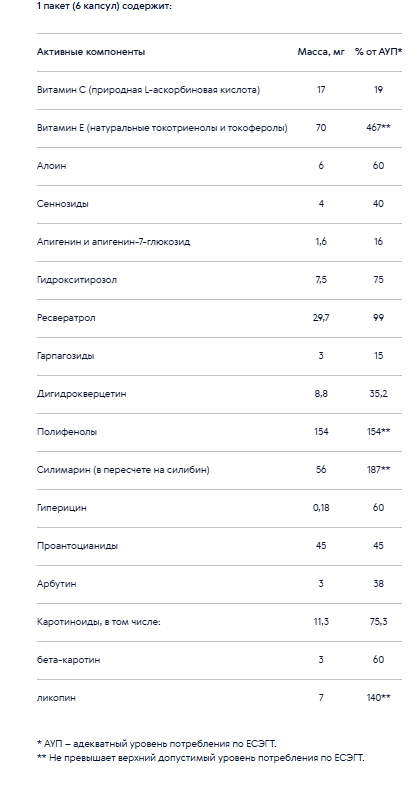Screen dimensions: 416x800
Task: Click the "Масса, мг" column header
Action: pyautogui.click(x=321, y=52)
